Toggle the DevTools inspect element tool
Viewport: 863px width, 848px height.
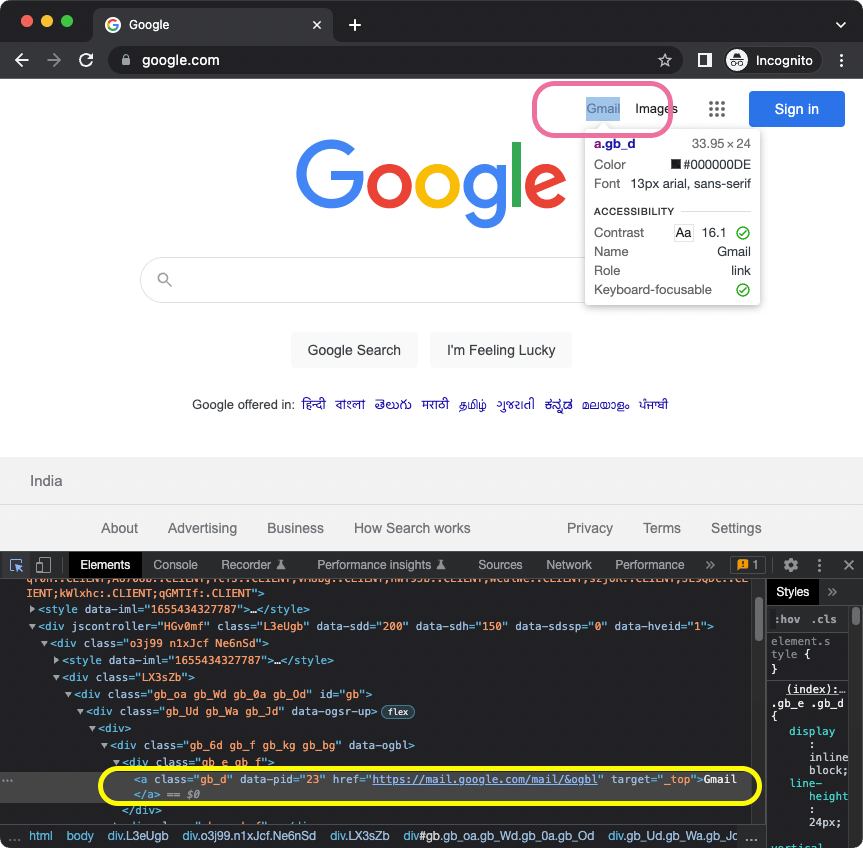click(x=17, y=565)
